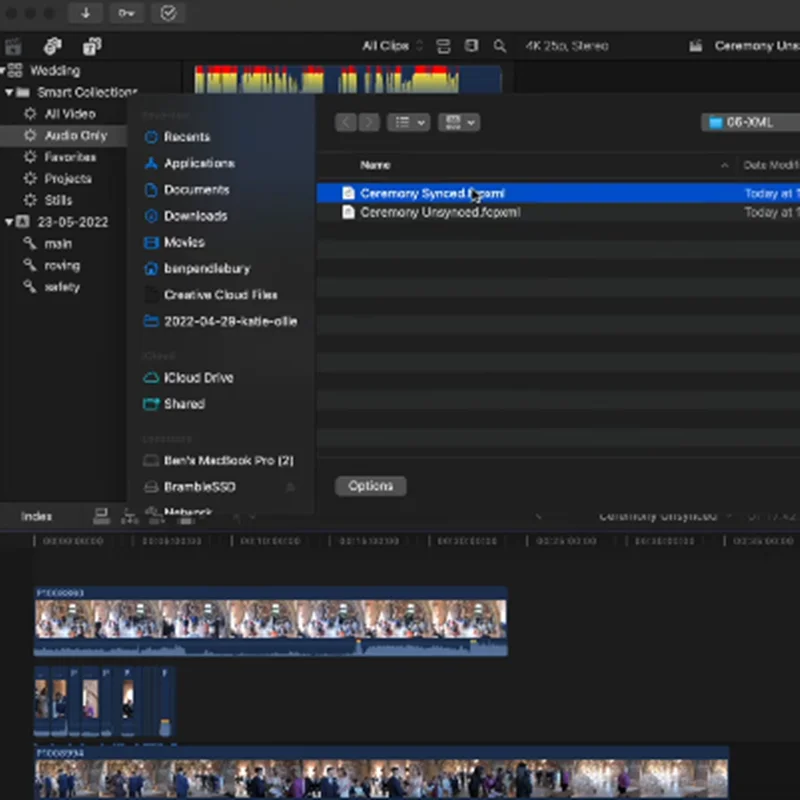Click the insert-clip icon in timeline toolbar
Screen dimensions: 800x800
130,517
